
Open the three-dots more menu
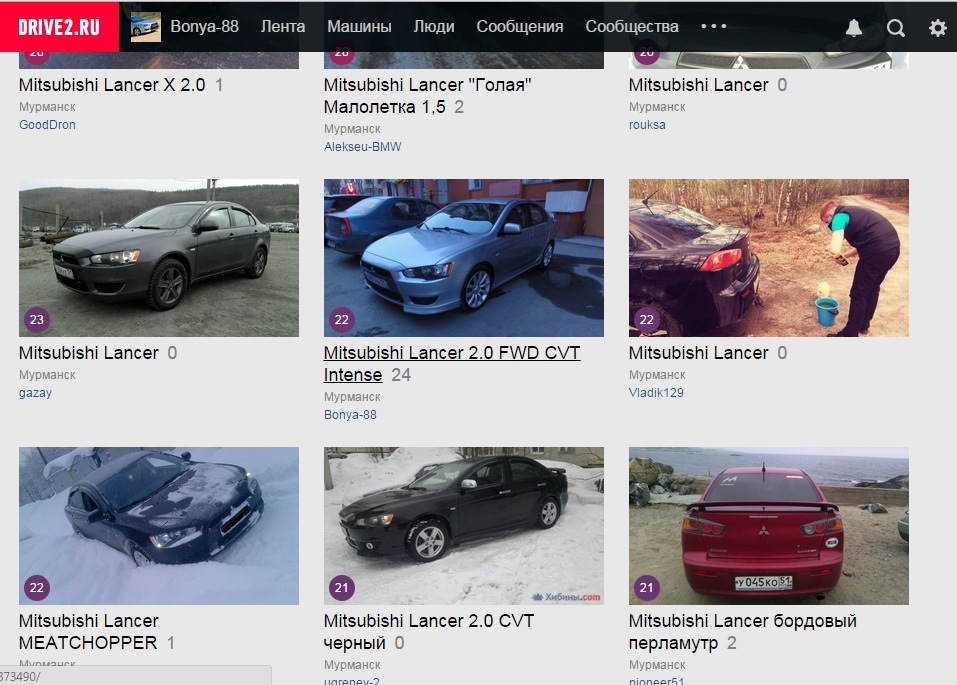(x=713, y=26)
